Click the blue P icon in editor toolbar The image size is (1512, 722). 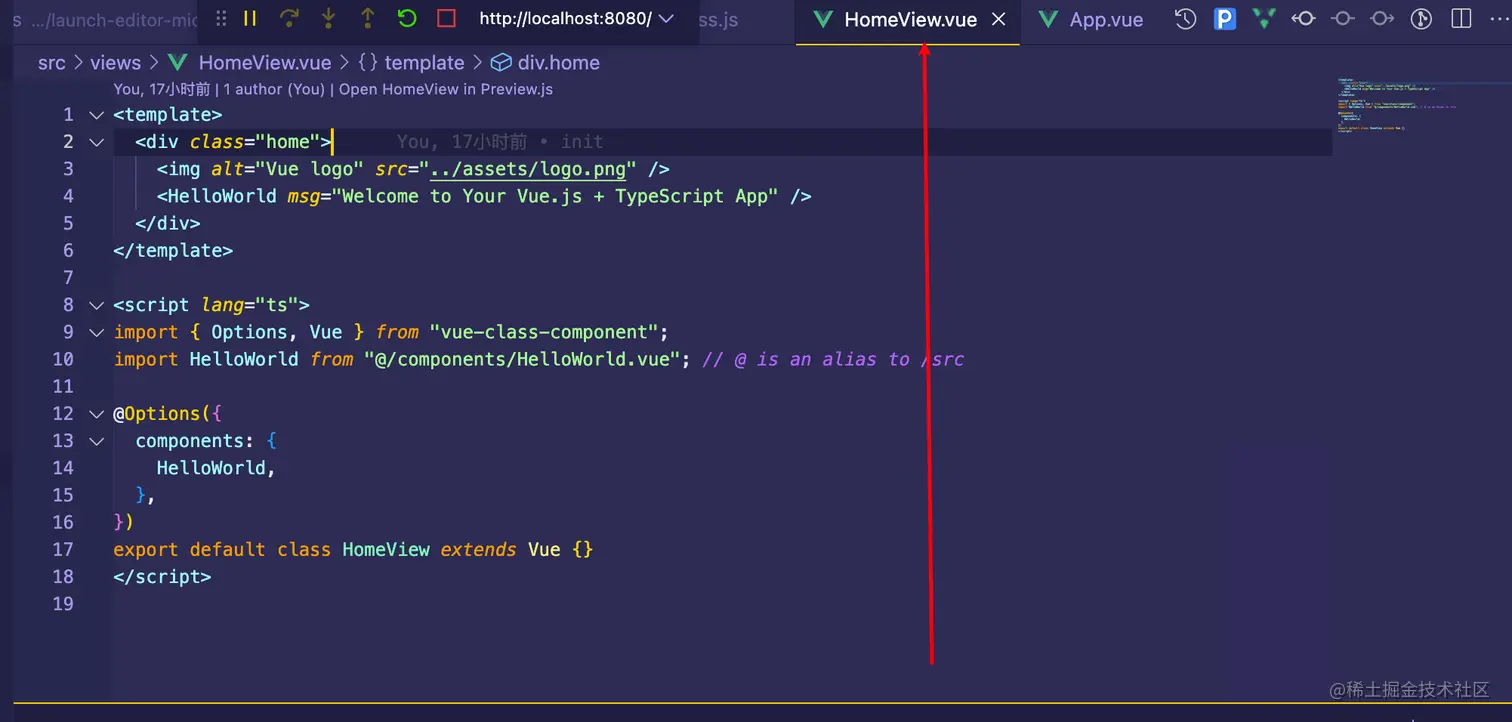1225,18
